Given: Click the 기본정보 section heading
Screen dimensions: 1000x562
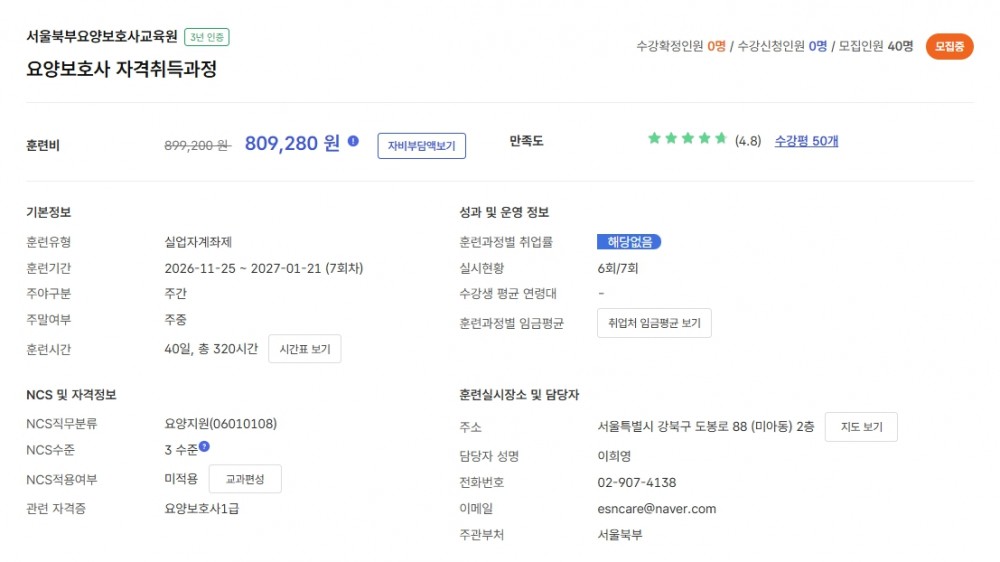Looking at the screenshot, I should [x=48, y=212].
